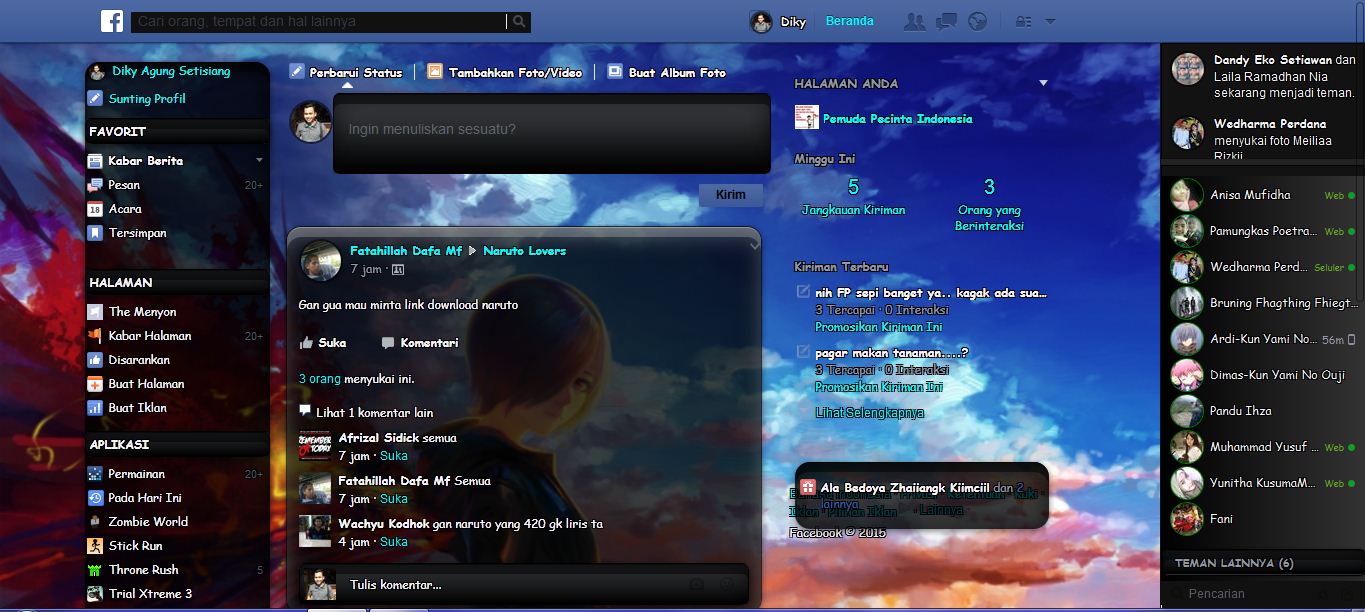Screen dimensions: 1365x612
Task: Expand Halaman Anda dropdown arrow
Action: 1043,83
